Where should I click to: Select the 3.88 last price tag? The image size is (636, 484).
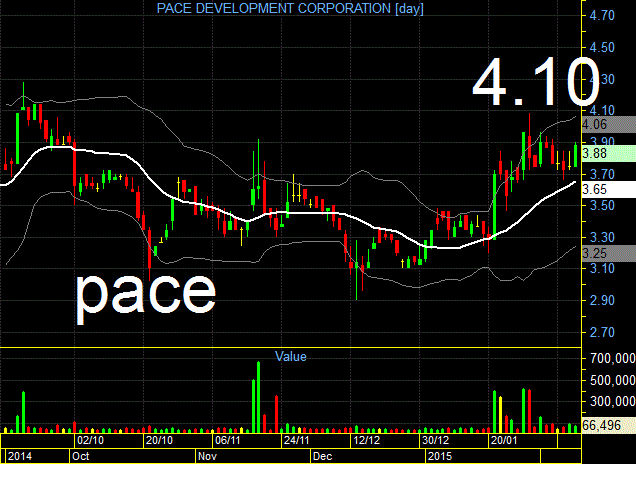click(608, 153)
